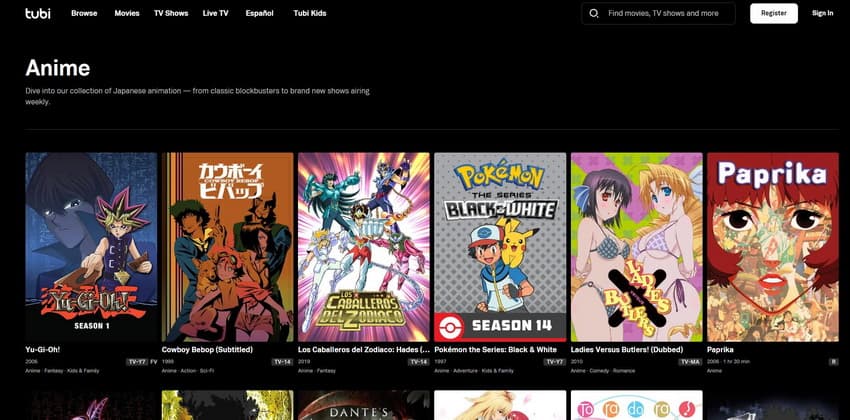The image size is (850, 420).
Task: Click the Tubi logo
Action: [38, 13]
